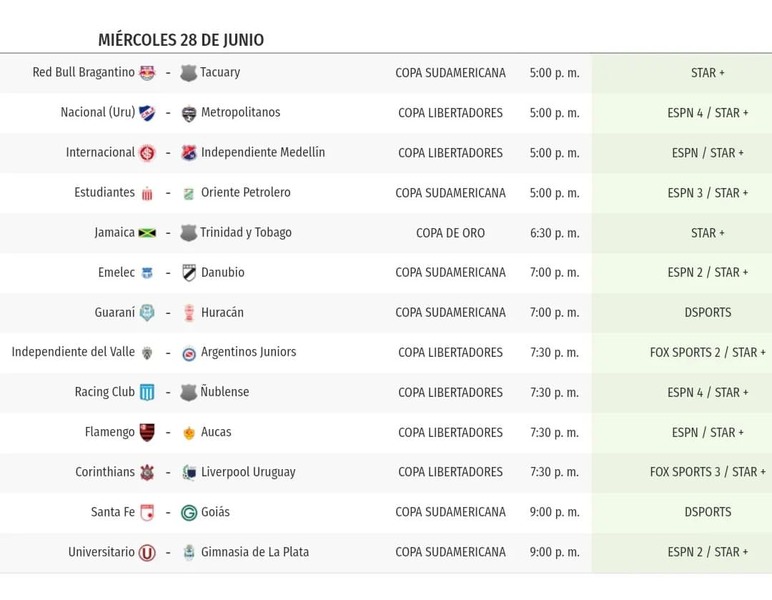The image size is (772, 600).
Task: Click the Goiás green G logo
Action: point(189,512)
